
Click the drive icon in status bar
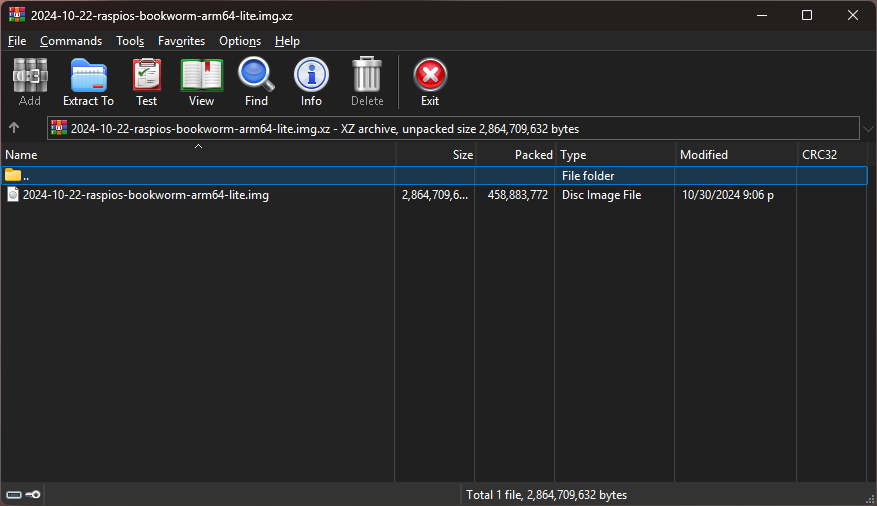pyautogui.click(x=14, y=495)
